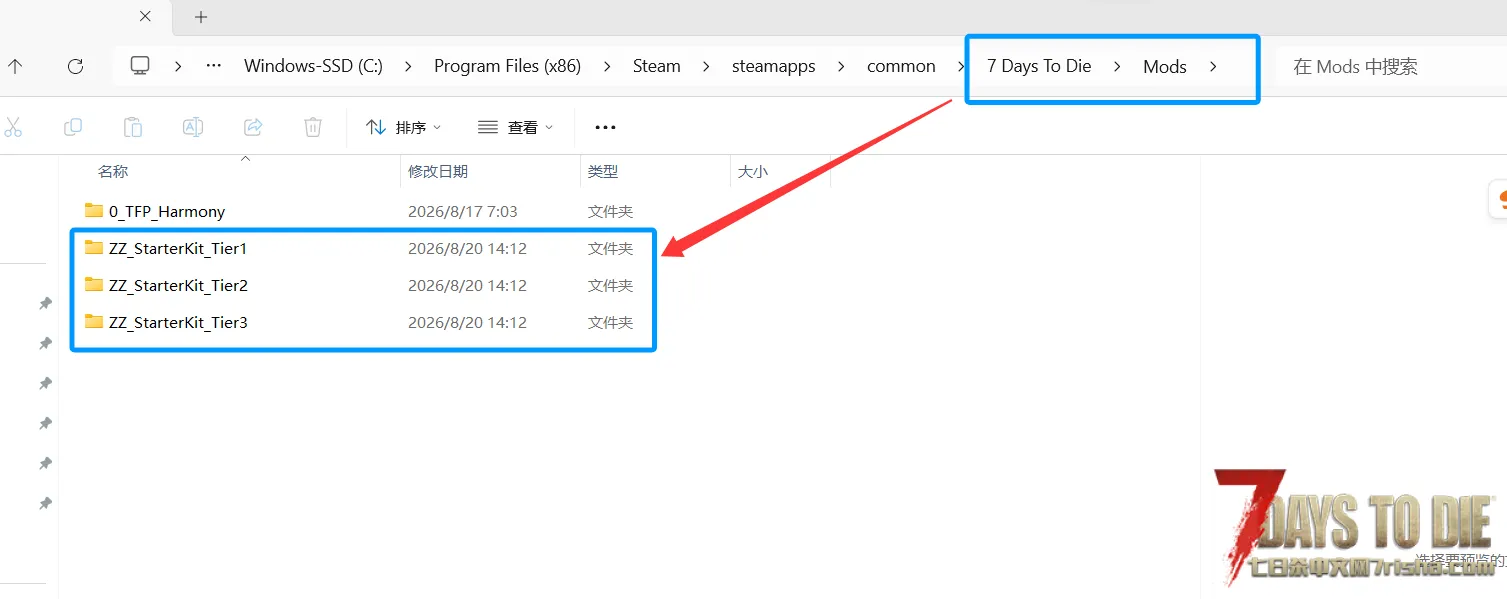Image resolution: width=1507 pixels, height=599 pixels.
Task: Select Mods breadcrumb segment
Action: 1165,67
